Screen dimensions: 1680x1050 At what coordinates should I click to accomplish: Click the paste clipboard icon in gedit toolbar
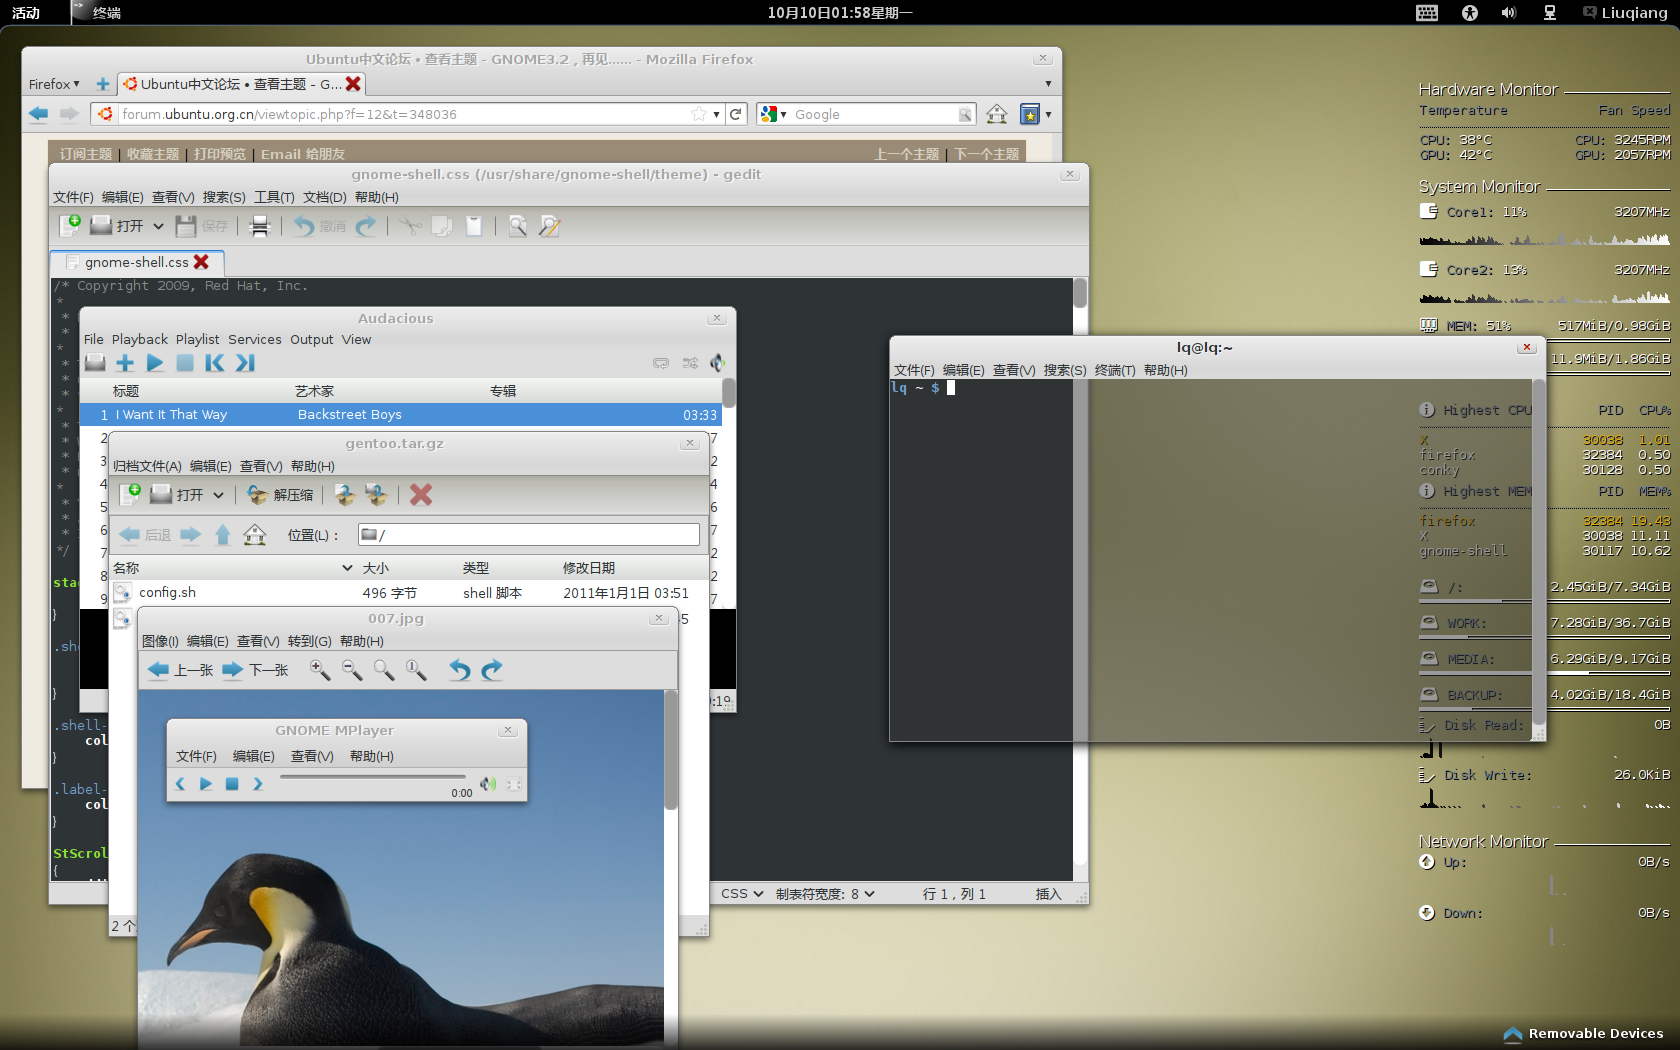(x=474, y=226)
